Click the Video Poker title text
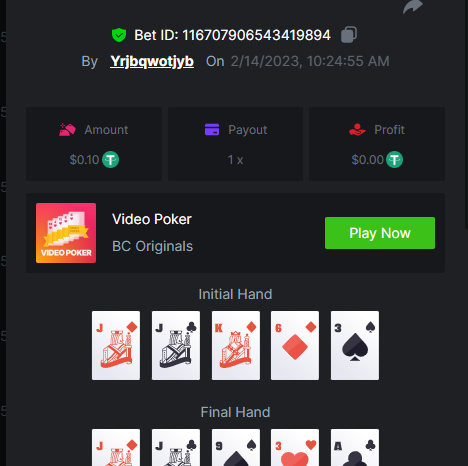This screenshot has height=466, width=468. [x=152, y=219]
